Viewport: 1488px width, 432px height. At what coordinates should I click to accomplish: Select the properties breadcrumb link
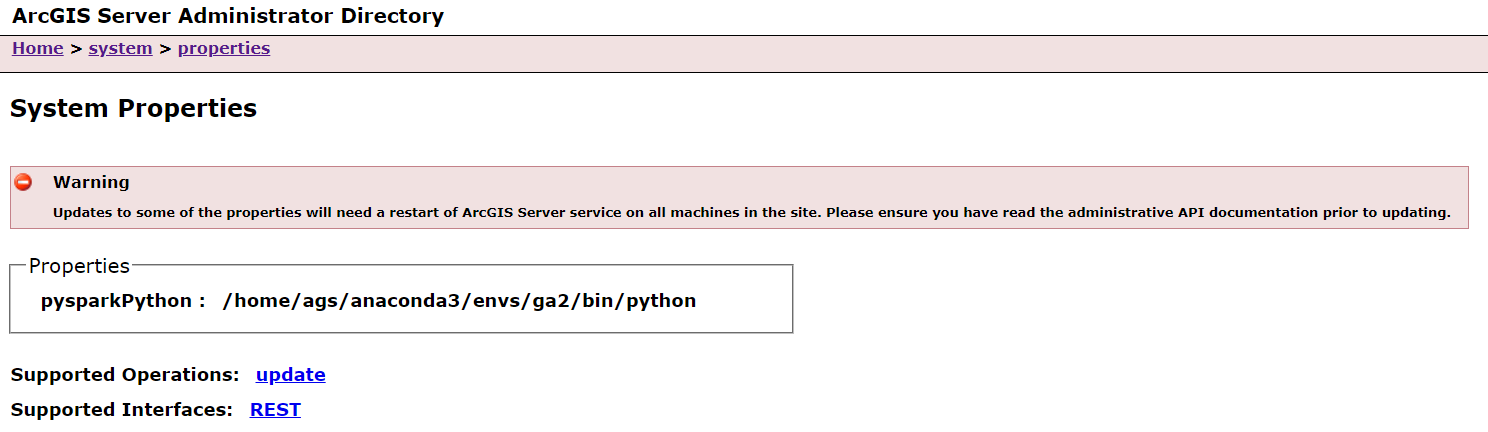224,49
